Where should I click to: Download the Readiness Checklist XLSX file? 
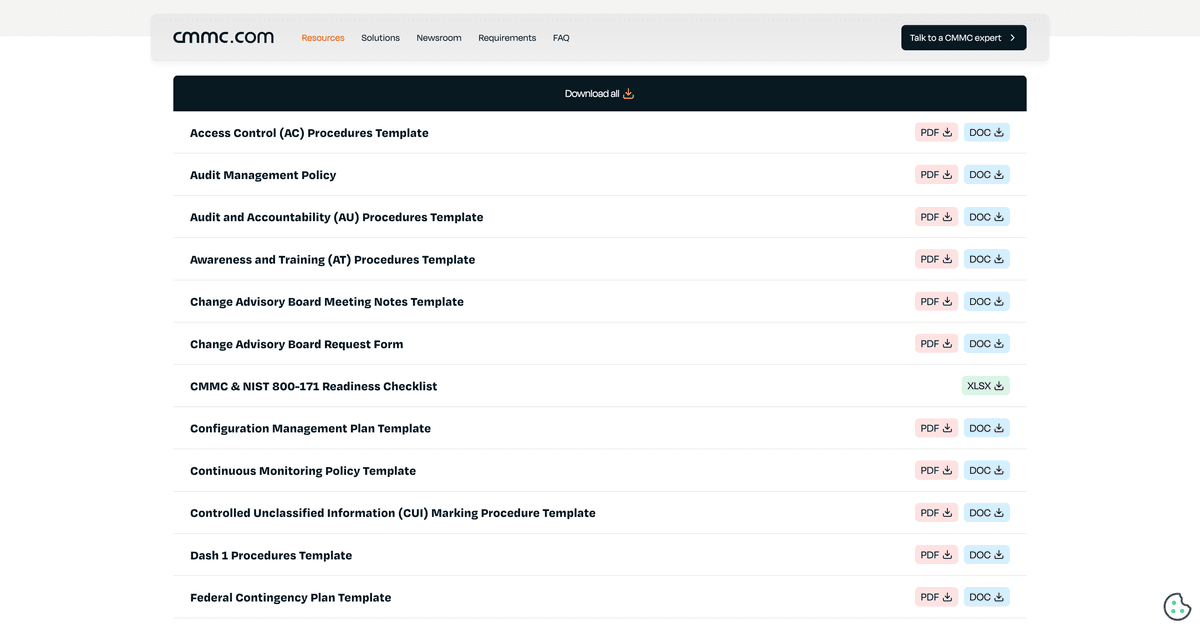[x=985, y=386]
